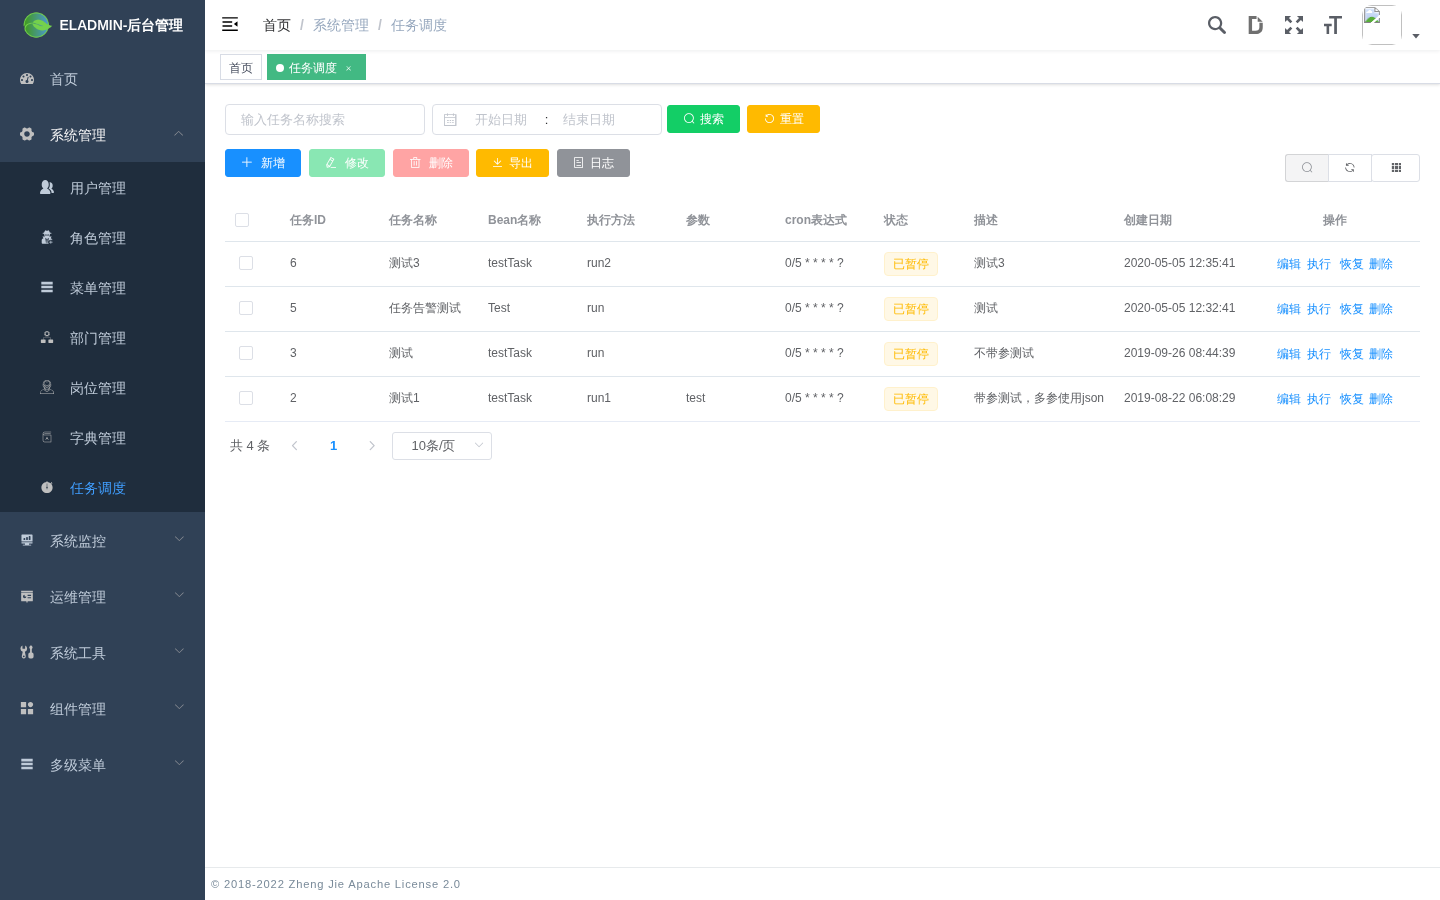Click the ELADMIN leaf logo
This screenshot has width=1440, height=900.
[37, 25]
